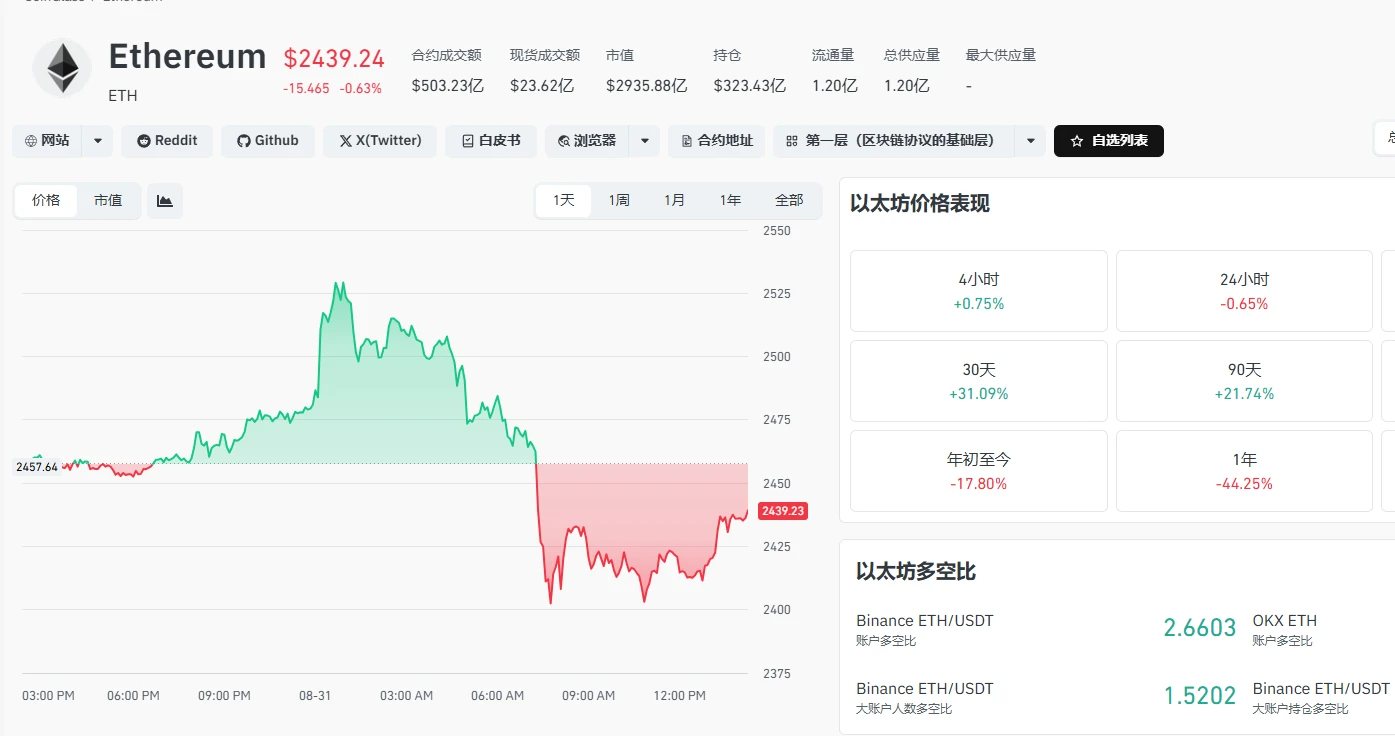This screenshot has width=1395, height=736.
Task: Click the Ethereum diamond logo
Action: 62,68
